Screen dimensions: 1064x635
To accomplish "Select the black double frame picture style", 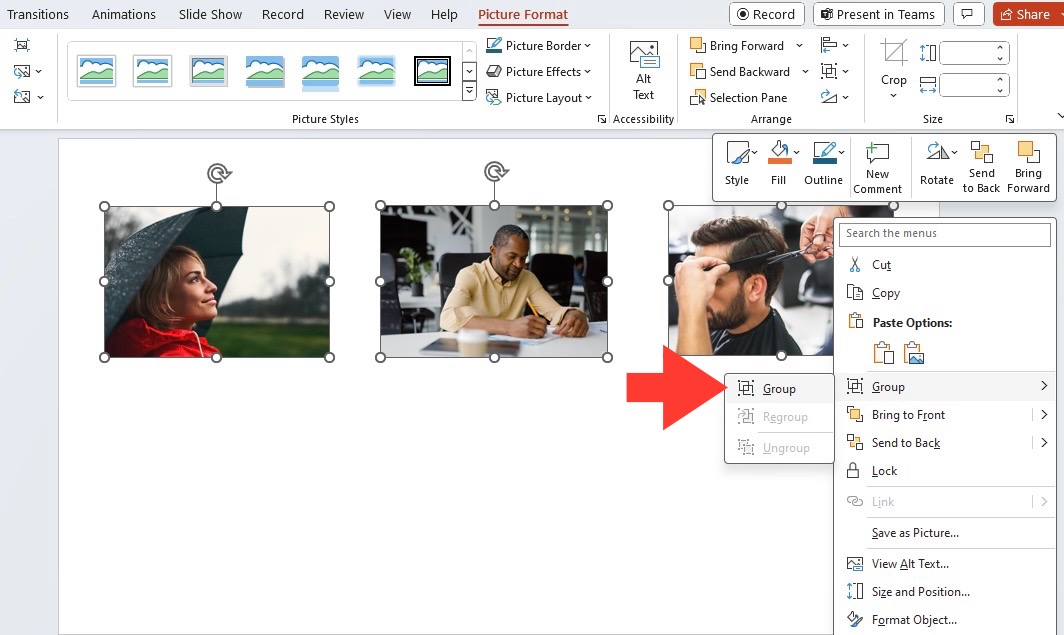I will tap(432, 71).
